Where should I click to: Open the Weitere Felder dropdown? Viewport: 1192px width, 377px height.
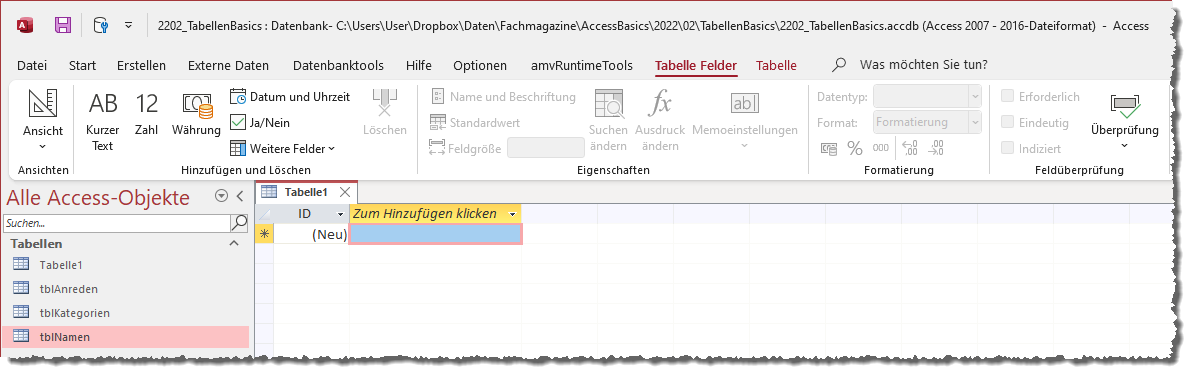(282, 148)
